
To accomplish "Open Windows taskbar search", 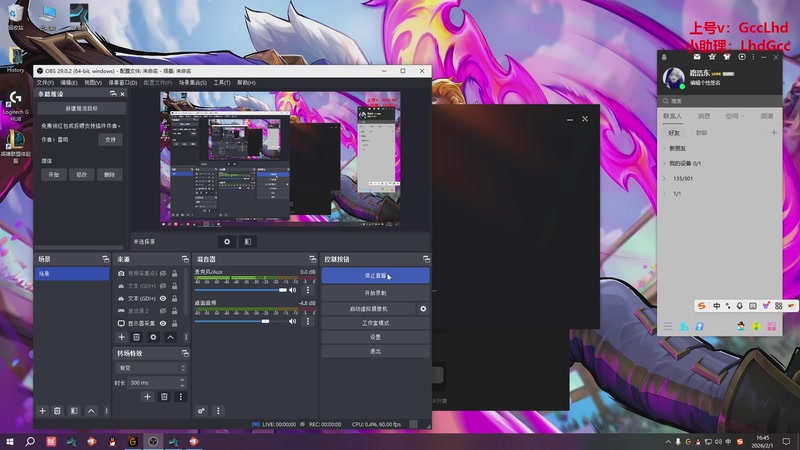I will pyautogui.click(x=30, y=441).
